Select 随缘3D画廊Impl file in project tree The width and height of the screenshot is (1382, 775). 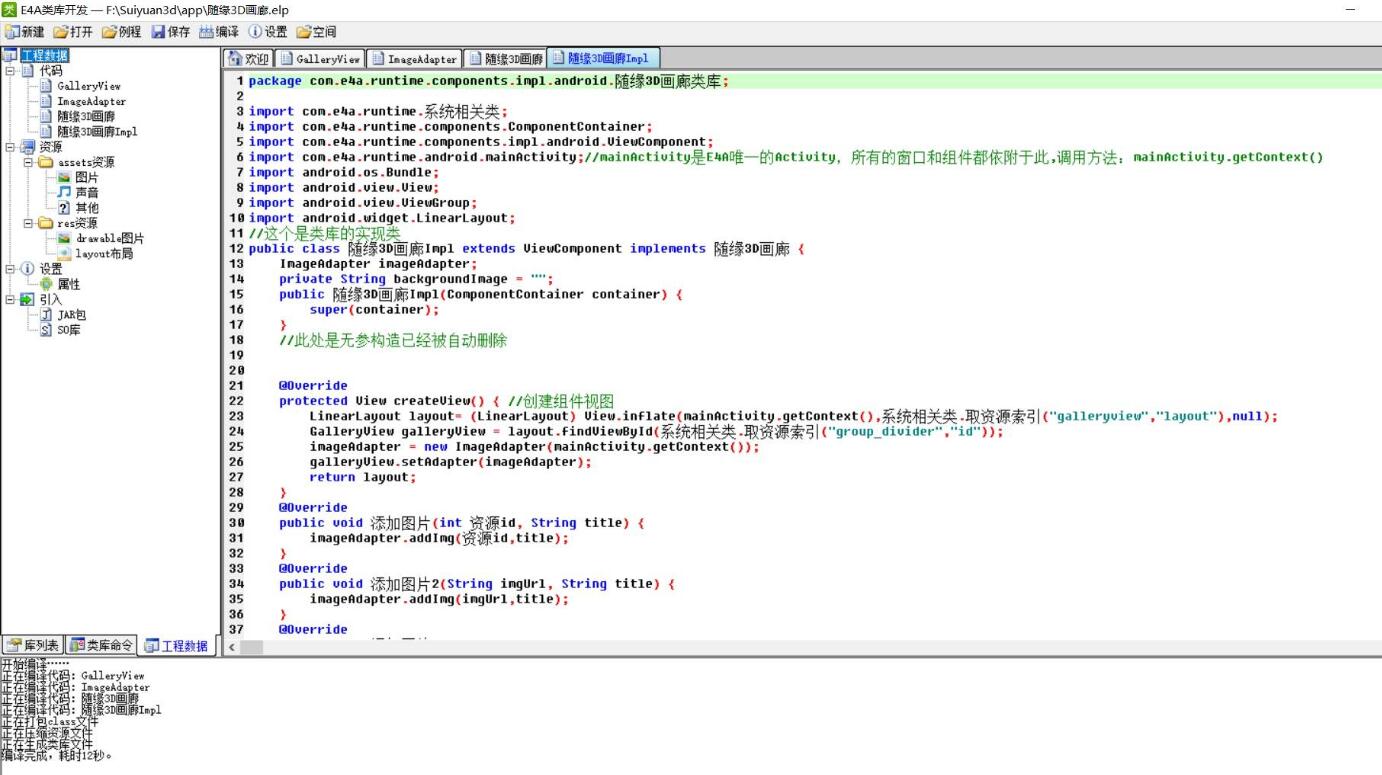coord(97,131)
